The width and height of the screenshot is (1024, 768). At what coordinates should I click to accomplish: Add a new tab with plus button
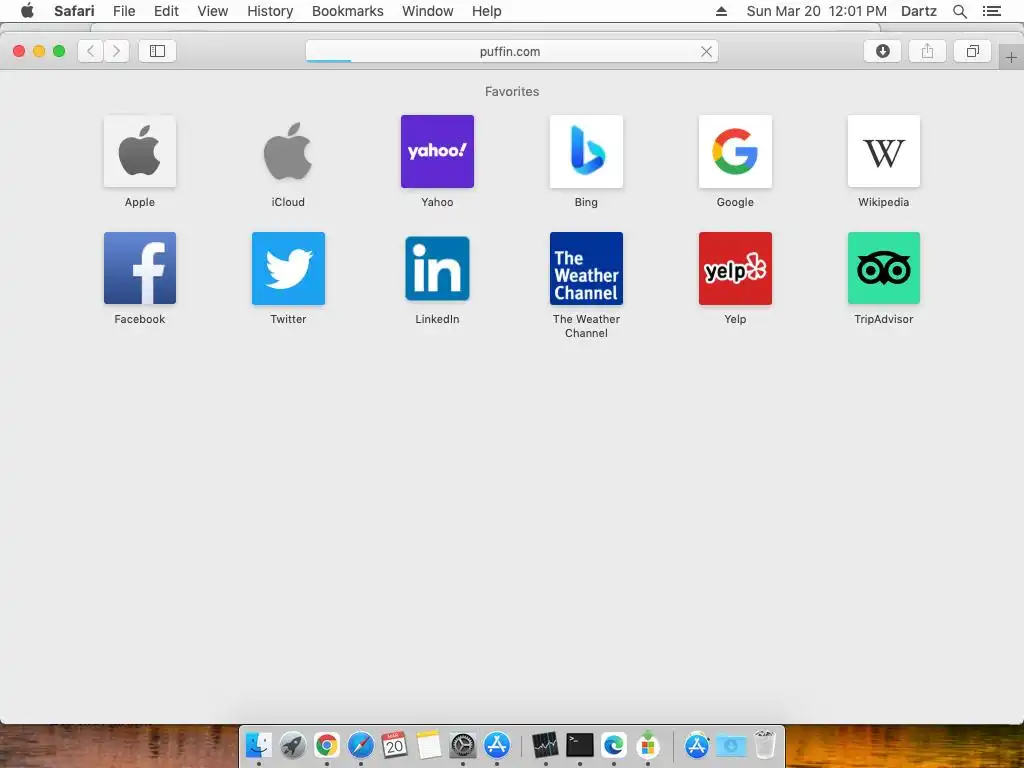(1011, 57)
